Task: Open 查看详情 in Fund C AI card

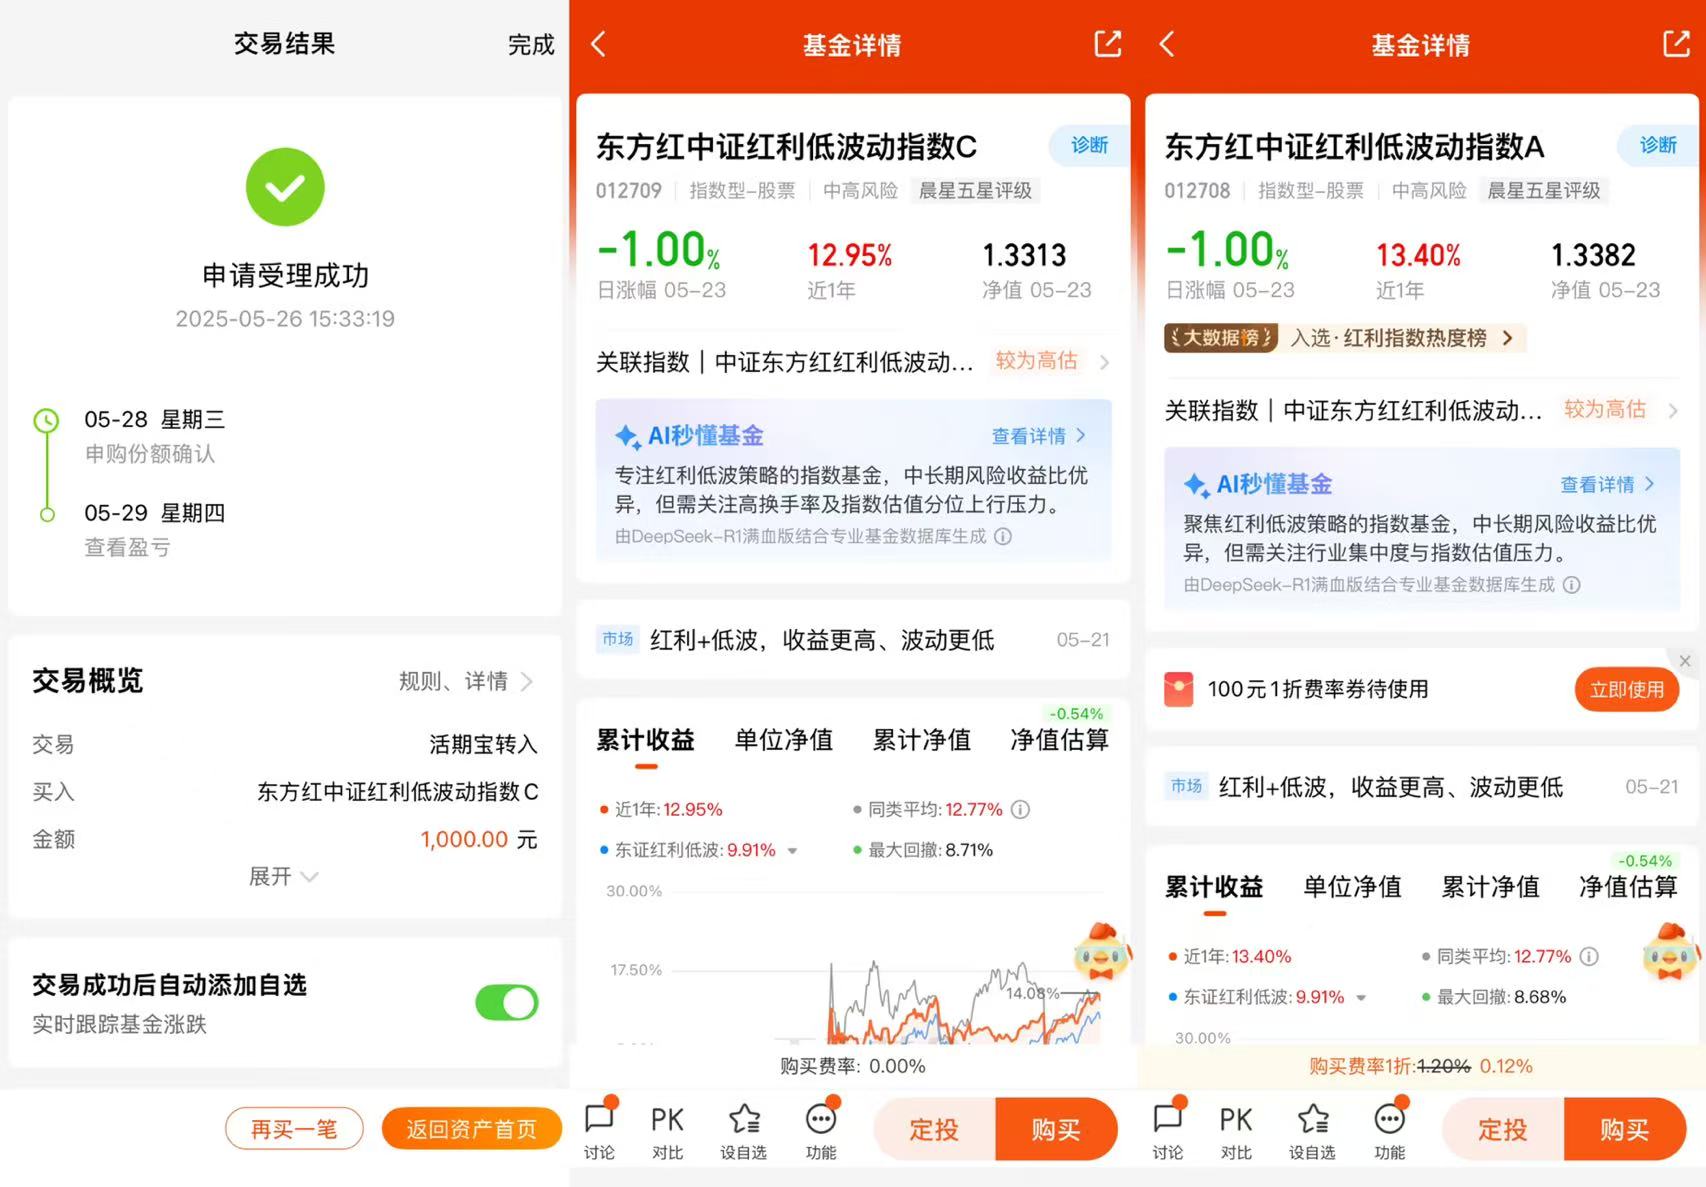Action: point(1038,436)
